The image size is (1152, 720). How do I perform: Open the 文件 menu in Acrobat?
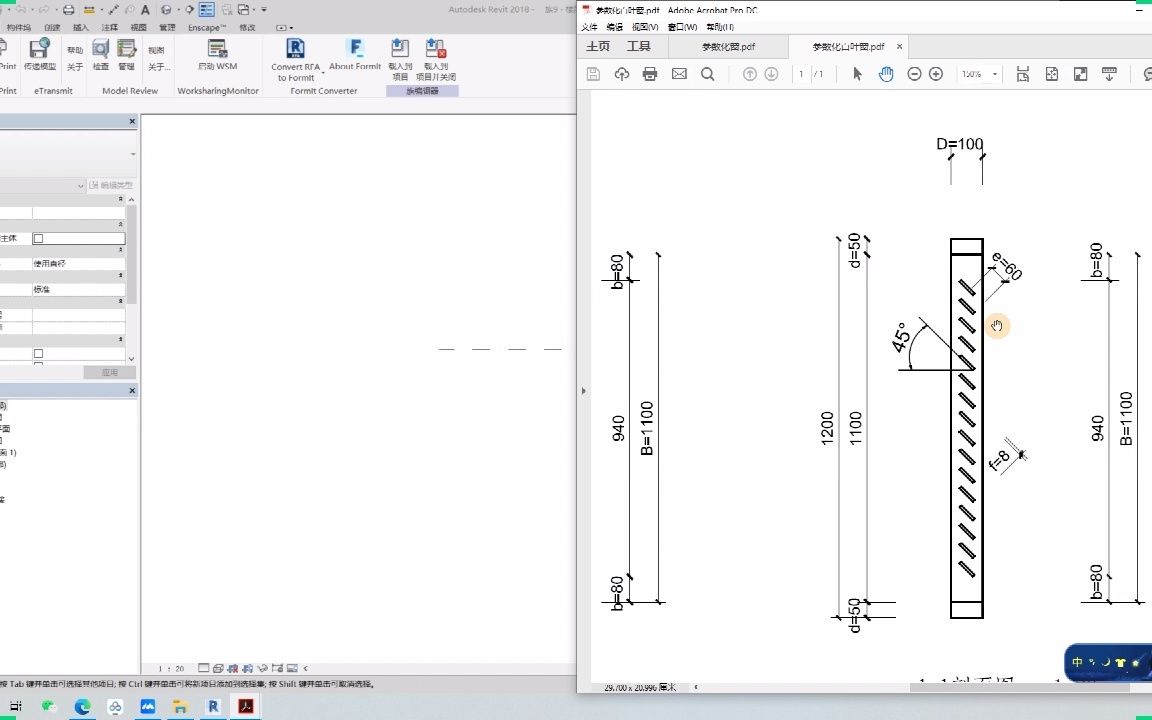pos(588,27)
